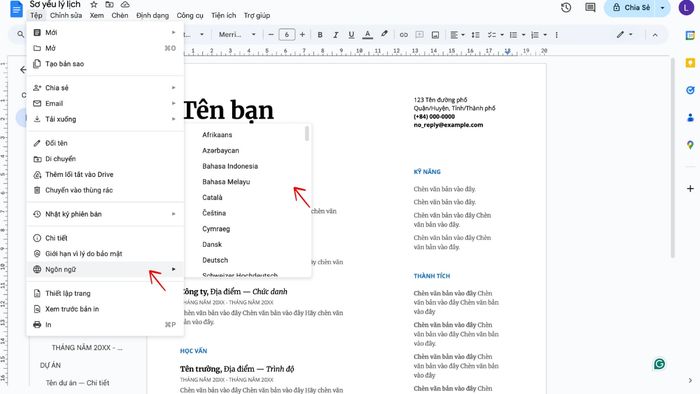Open the Google Docs home icon

pos(17,8)
